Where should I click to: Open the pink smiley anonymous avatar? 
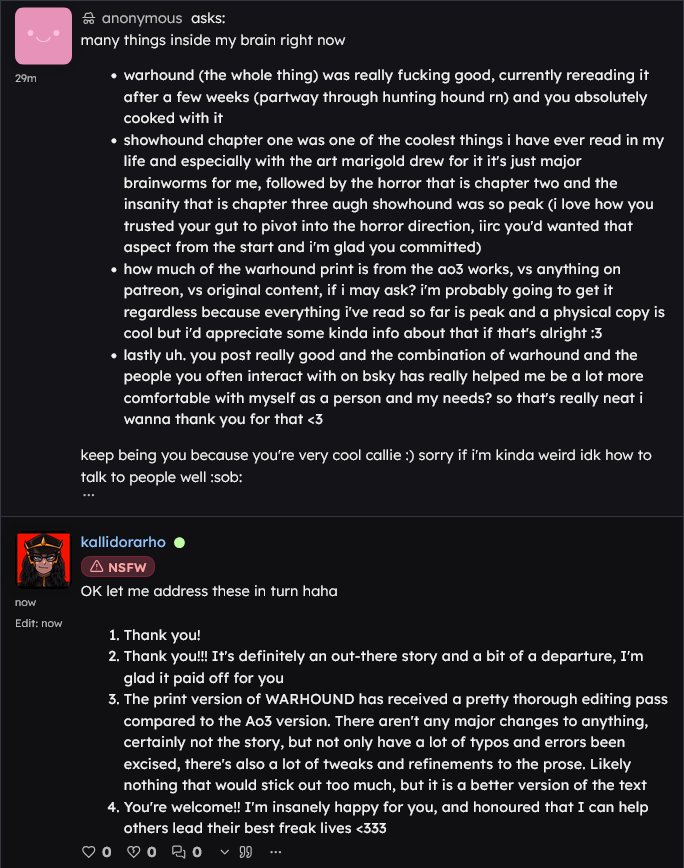[x=44, y=36]
